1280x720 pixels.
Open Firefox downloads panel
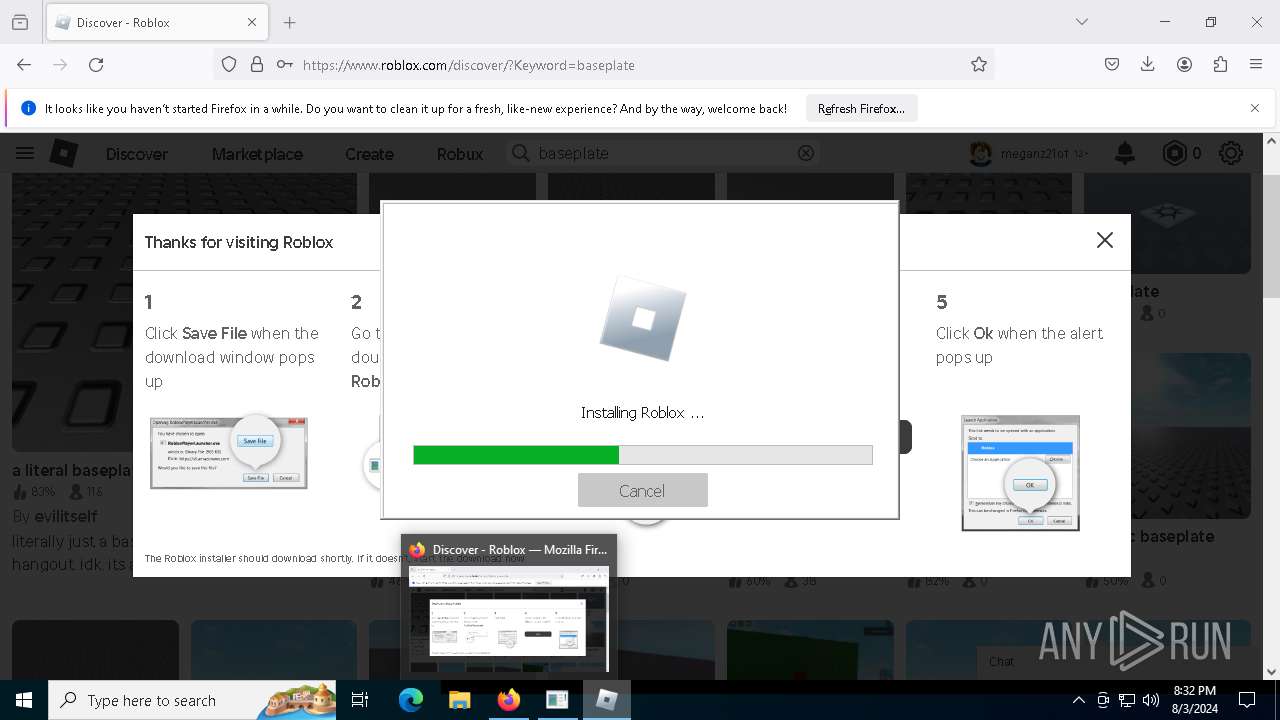[x=1148, y=64]
